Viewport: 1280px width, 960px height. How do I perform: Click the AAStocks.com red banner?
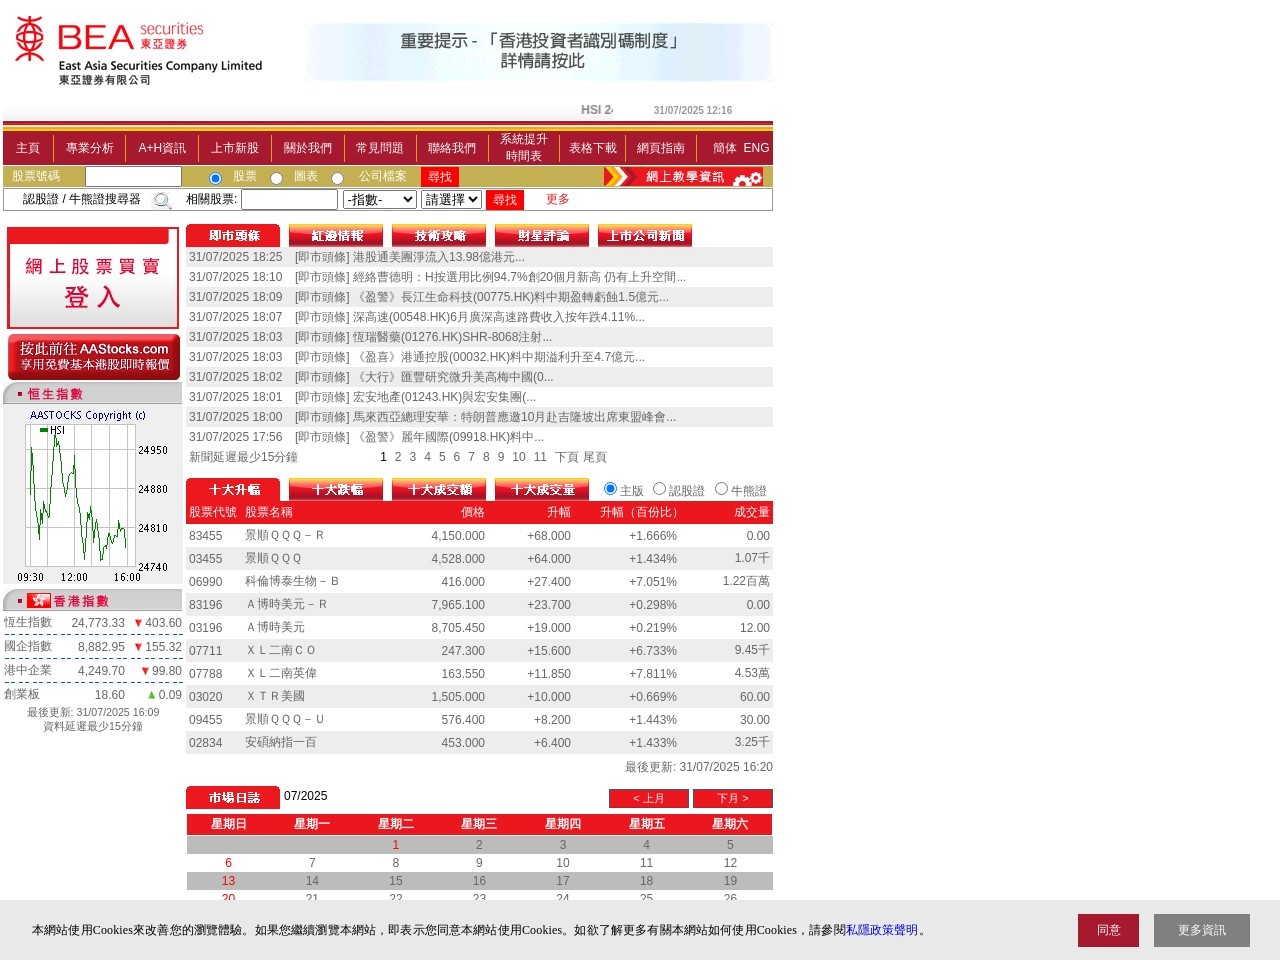pyautogui.click(x=94, y=357)
